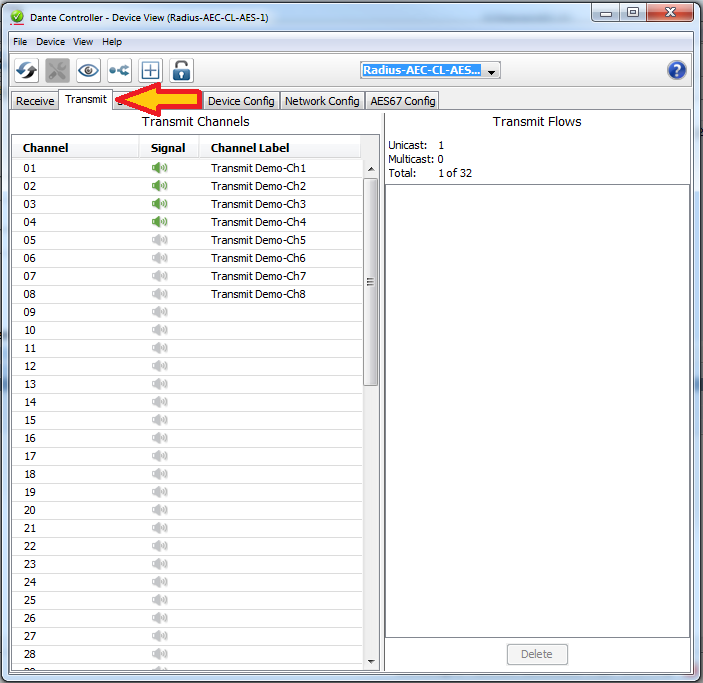703x683 pixels.
Task: Click the '1 of 32' total flows text
Action: 455,173
